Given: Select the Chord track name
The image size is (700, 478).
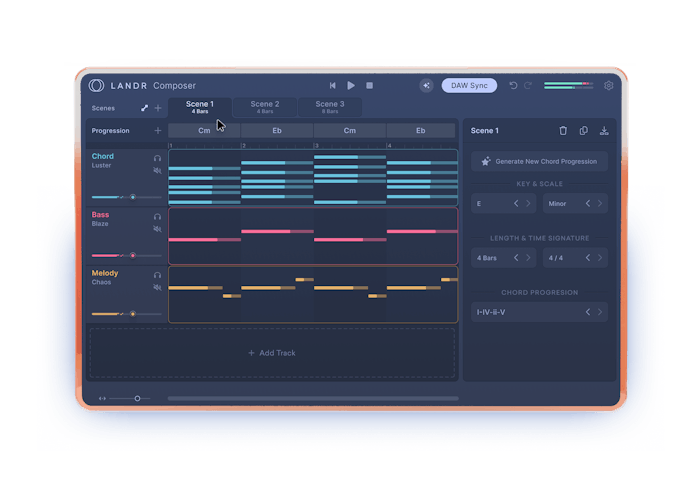Looking at the screenshot, I should pyautogui.click(x=103, y=156).
